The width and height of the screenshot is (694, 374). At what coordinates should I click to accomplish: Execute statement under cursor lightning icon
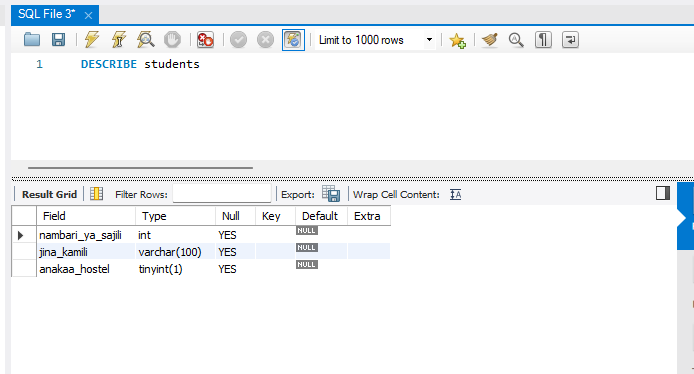click(x=119, y=40)
